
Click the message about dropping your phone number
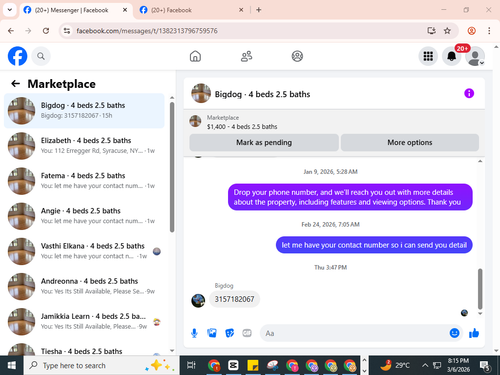pos(350,197)
